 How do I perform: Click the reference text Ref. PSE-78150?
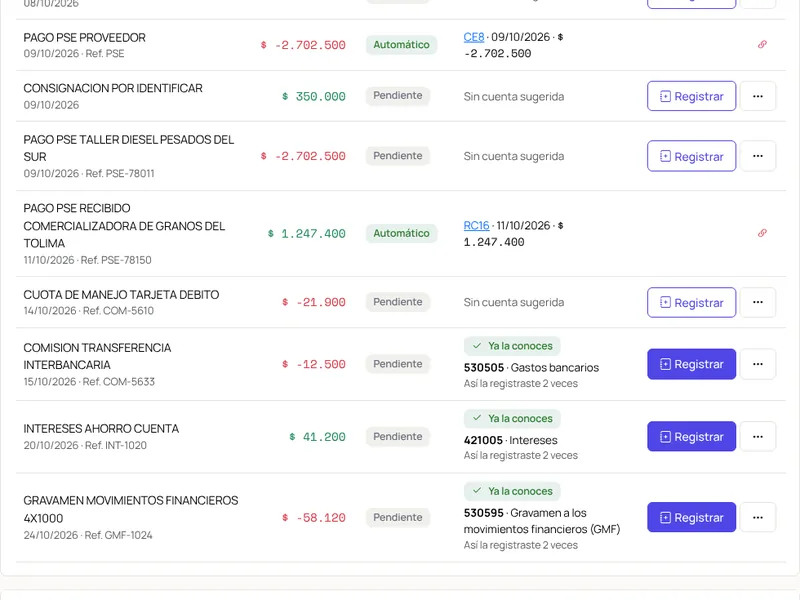click(x=116, y=260)
